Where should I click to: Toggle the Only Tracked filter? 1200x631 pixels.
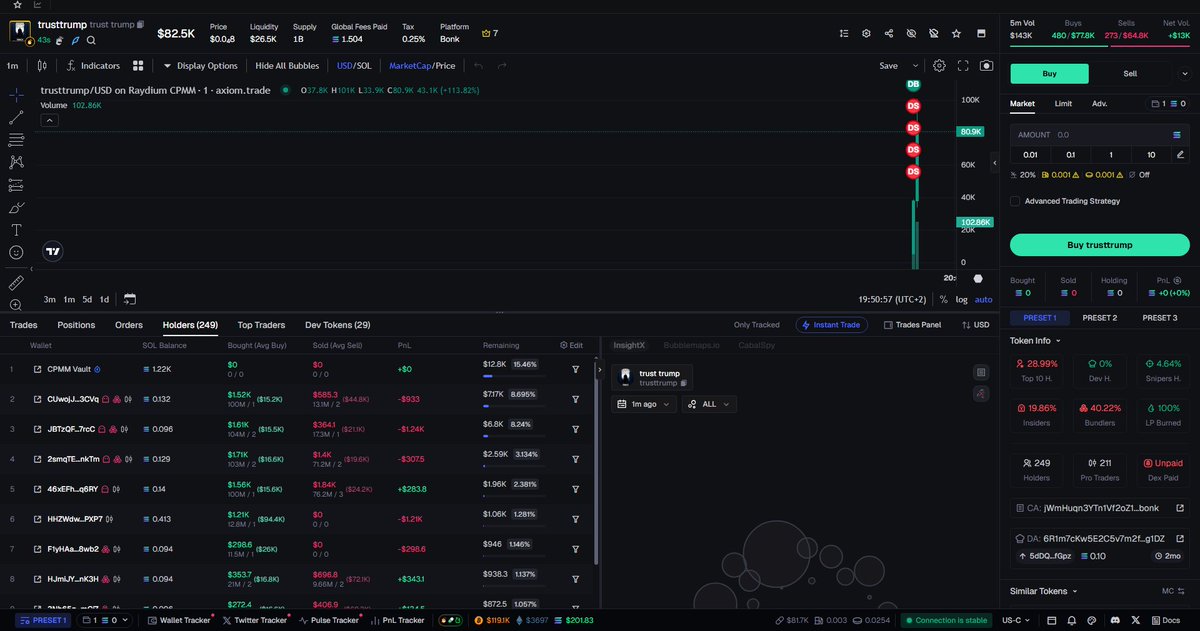(x=756, y=325)
